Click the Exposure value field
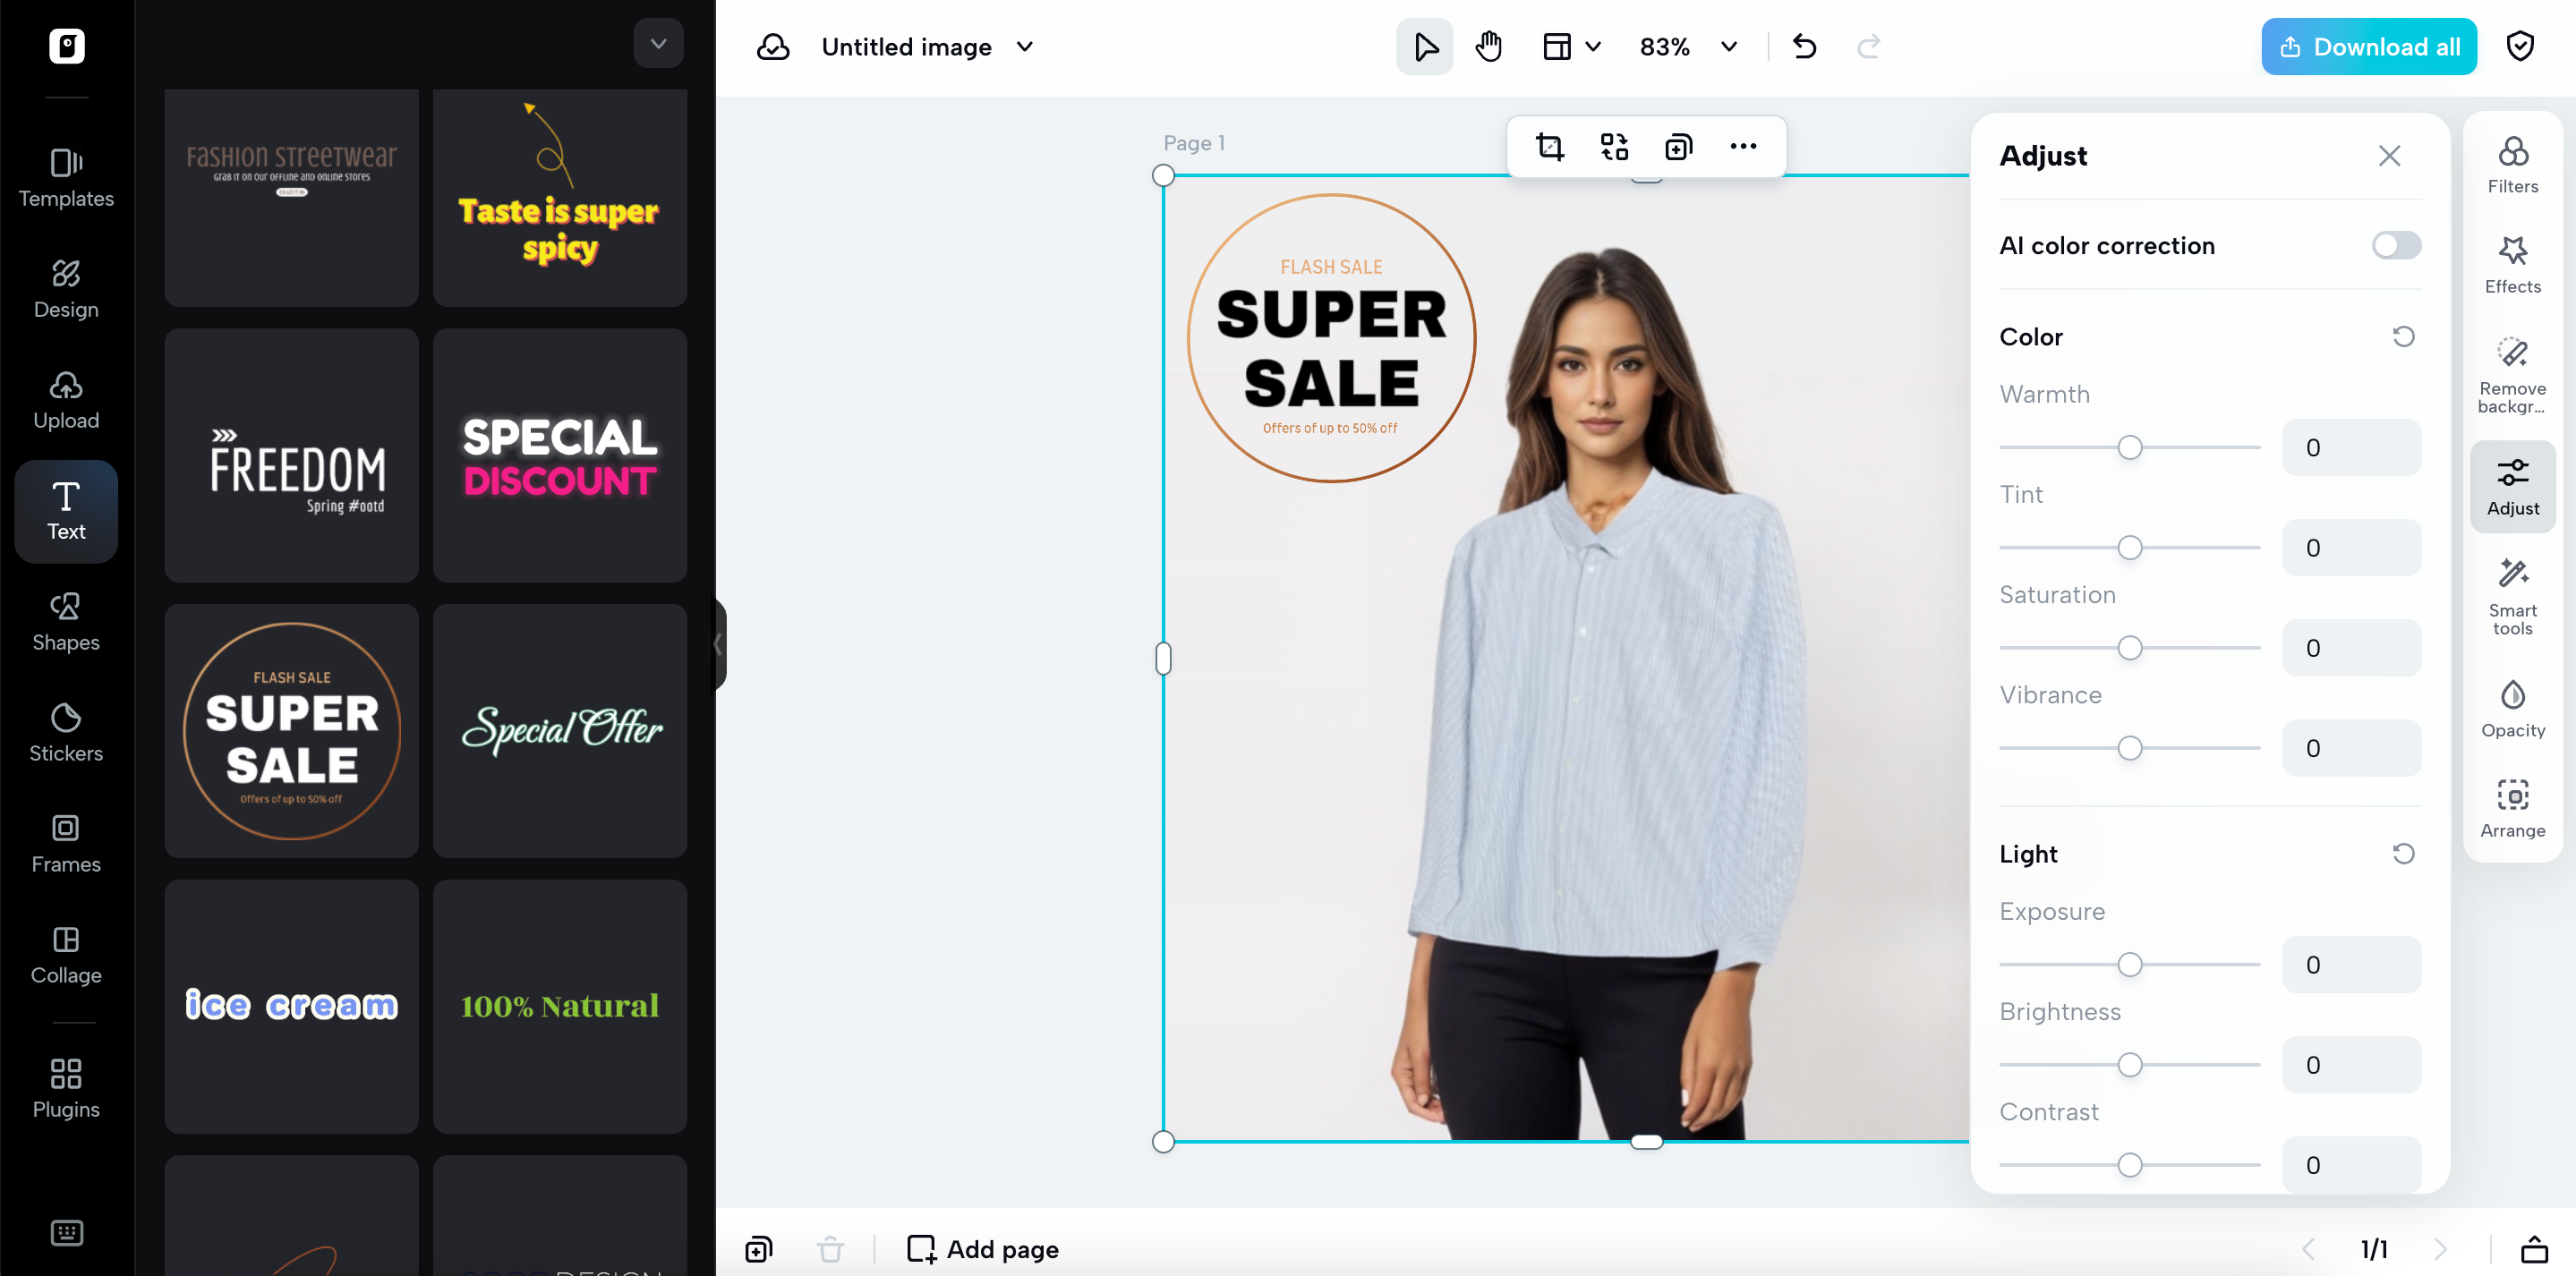 click(x=2351, y=965)
